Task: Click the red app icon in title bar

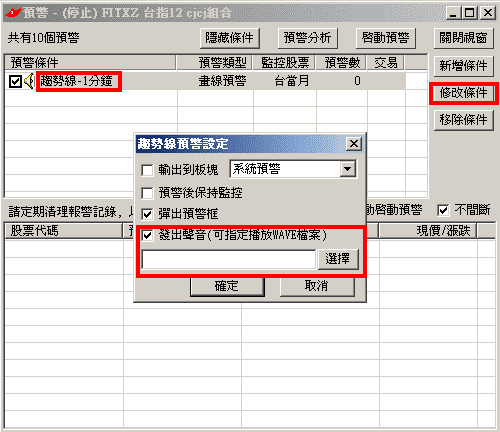Action: pos(13,13)
